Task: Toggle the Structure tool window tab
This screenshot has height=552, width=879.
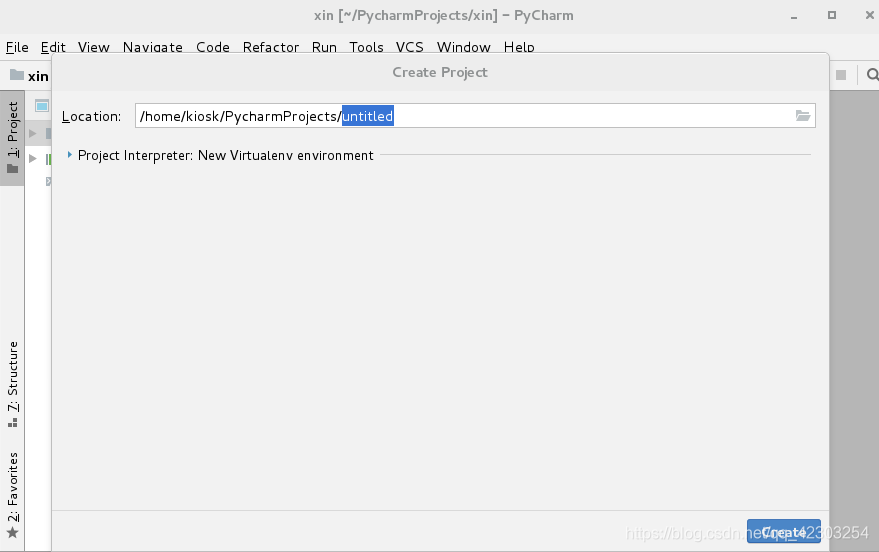Action: point(12,384)
